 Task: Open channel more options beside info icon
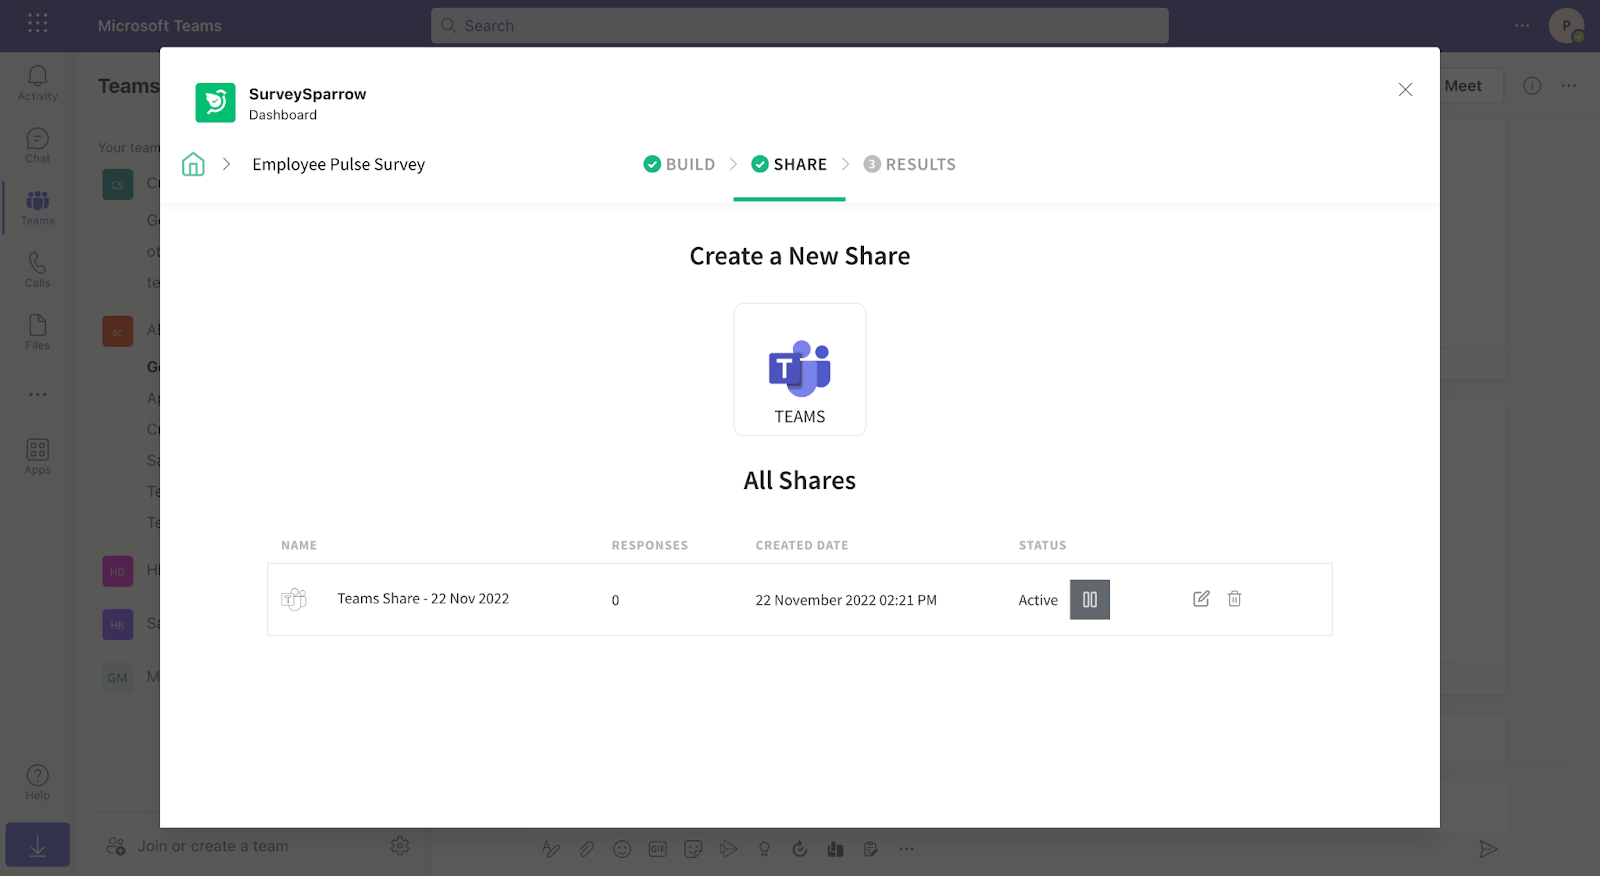pos(1569,86)
